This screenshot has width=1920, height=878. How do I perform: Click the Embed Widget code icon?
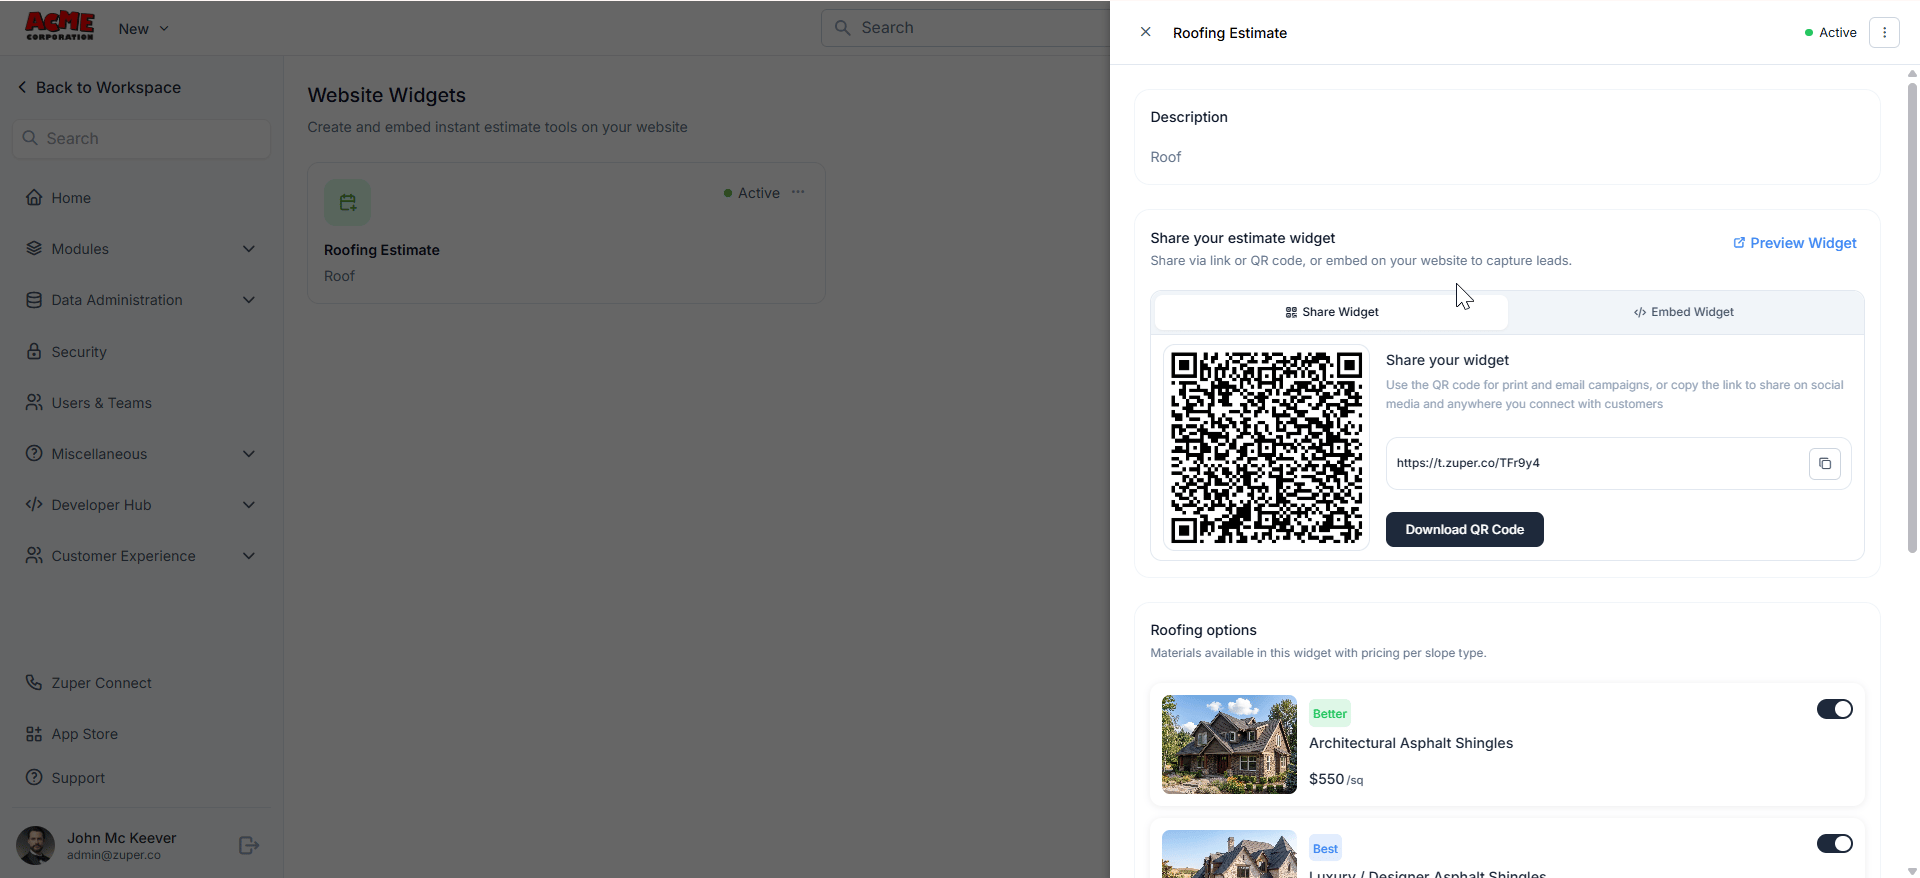(1640, 313)
